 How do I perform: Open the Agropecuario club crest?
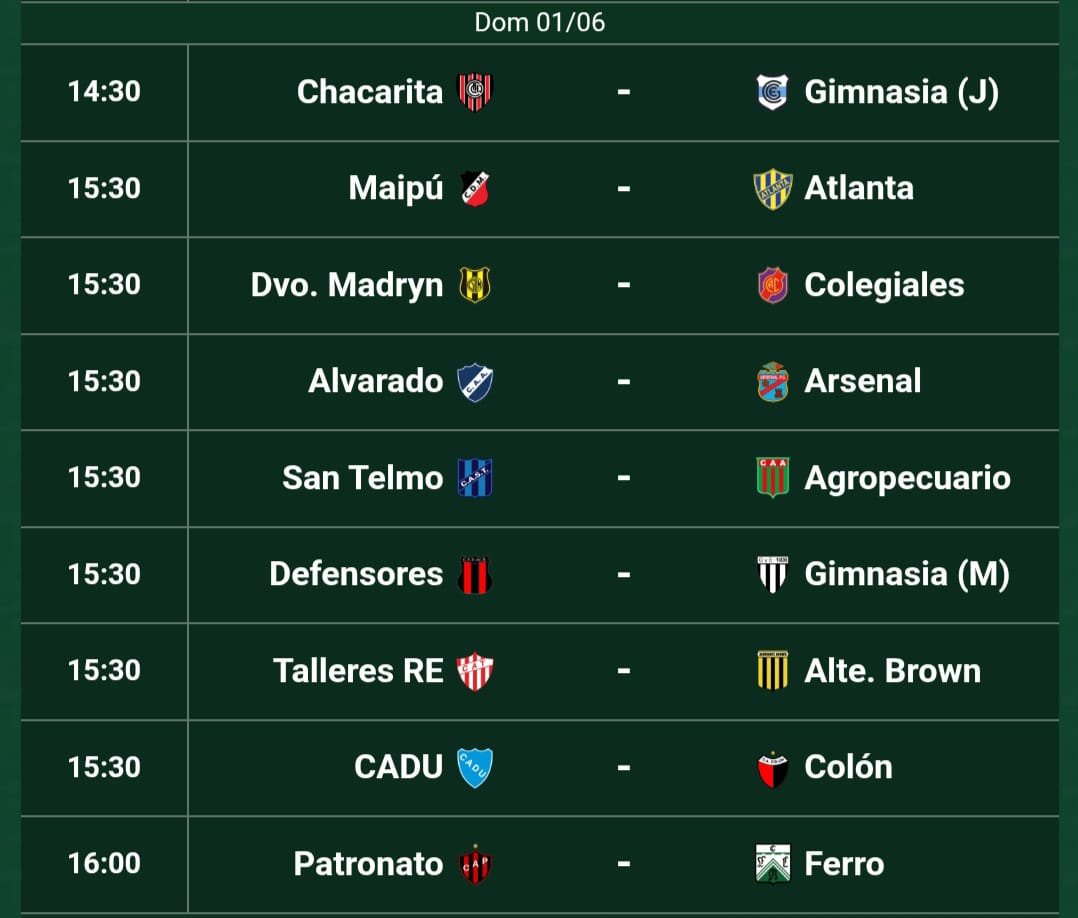[773, 477]
